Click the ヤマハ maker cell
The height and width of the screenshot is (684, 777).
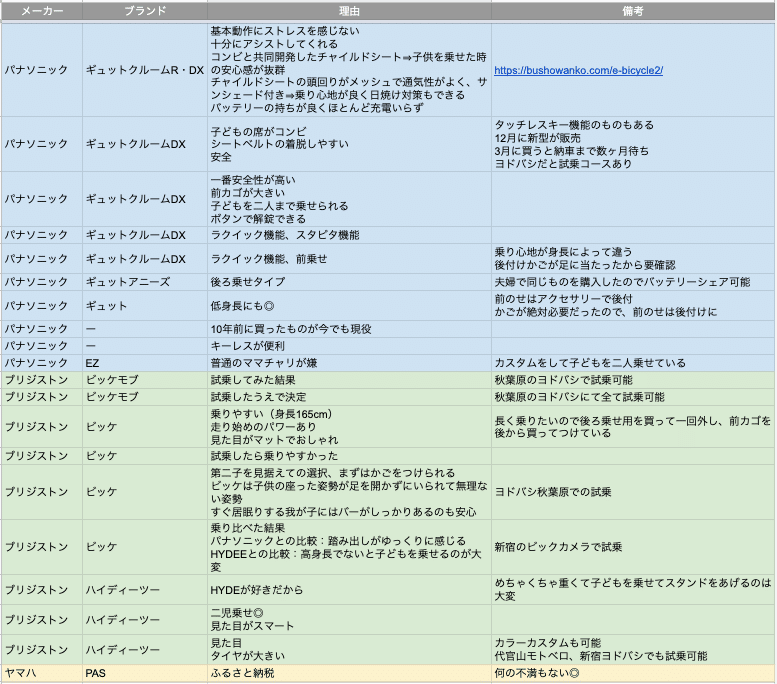pyautogui.click(x=42, y=673)
